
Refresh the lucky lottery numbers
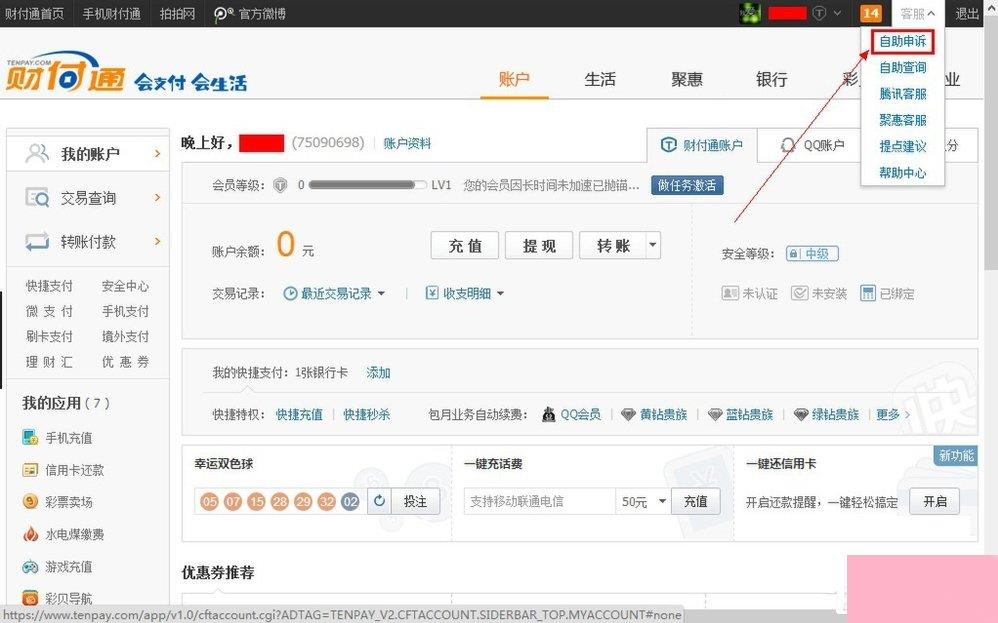tap(379, 501)
